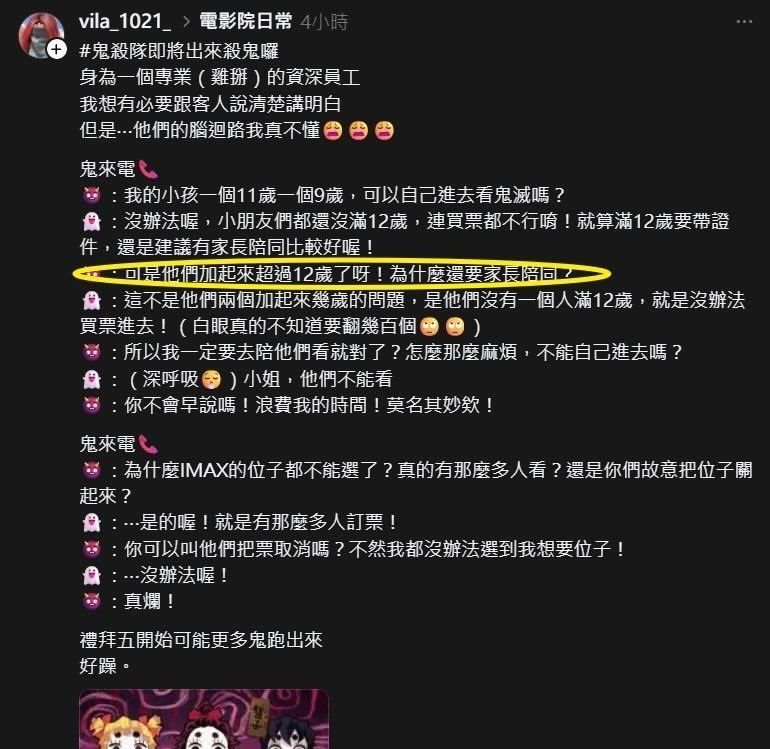Viewport: 770px width, 749px height.
Task: Click the username vila_1021_
Action: [x=125, y=21]
